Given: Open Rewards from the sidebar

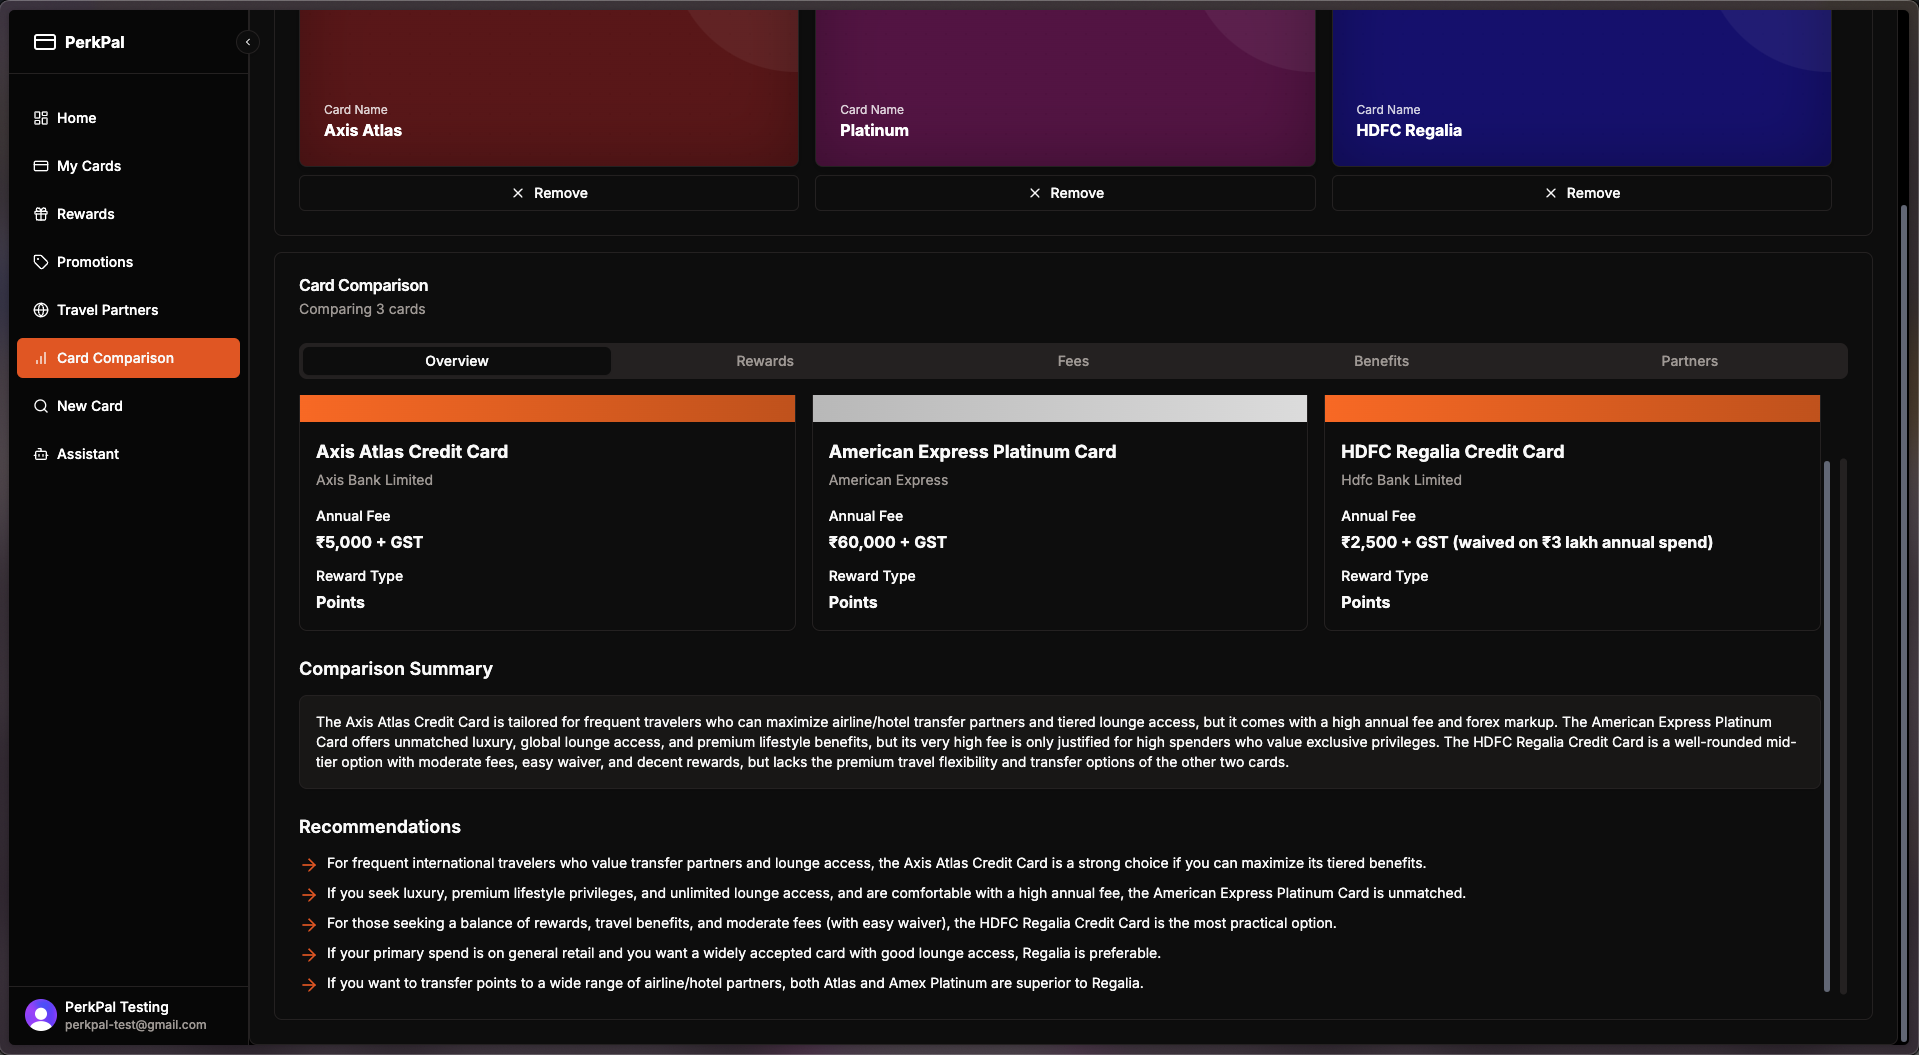Looking at the screenshot, I should (x=128, y=214).
